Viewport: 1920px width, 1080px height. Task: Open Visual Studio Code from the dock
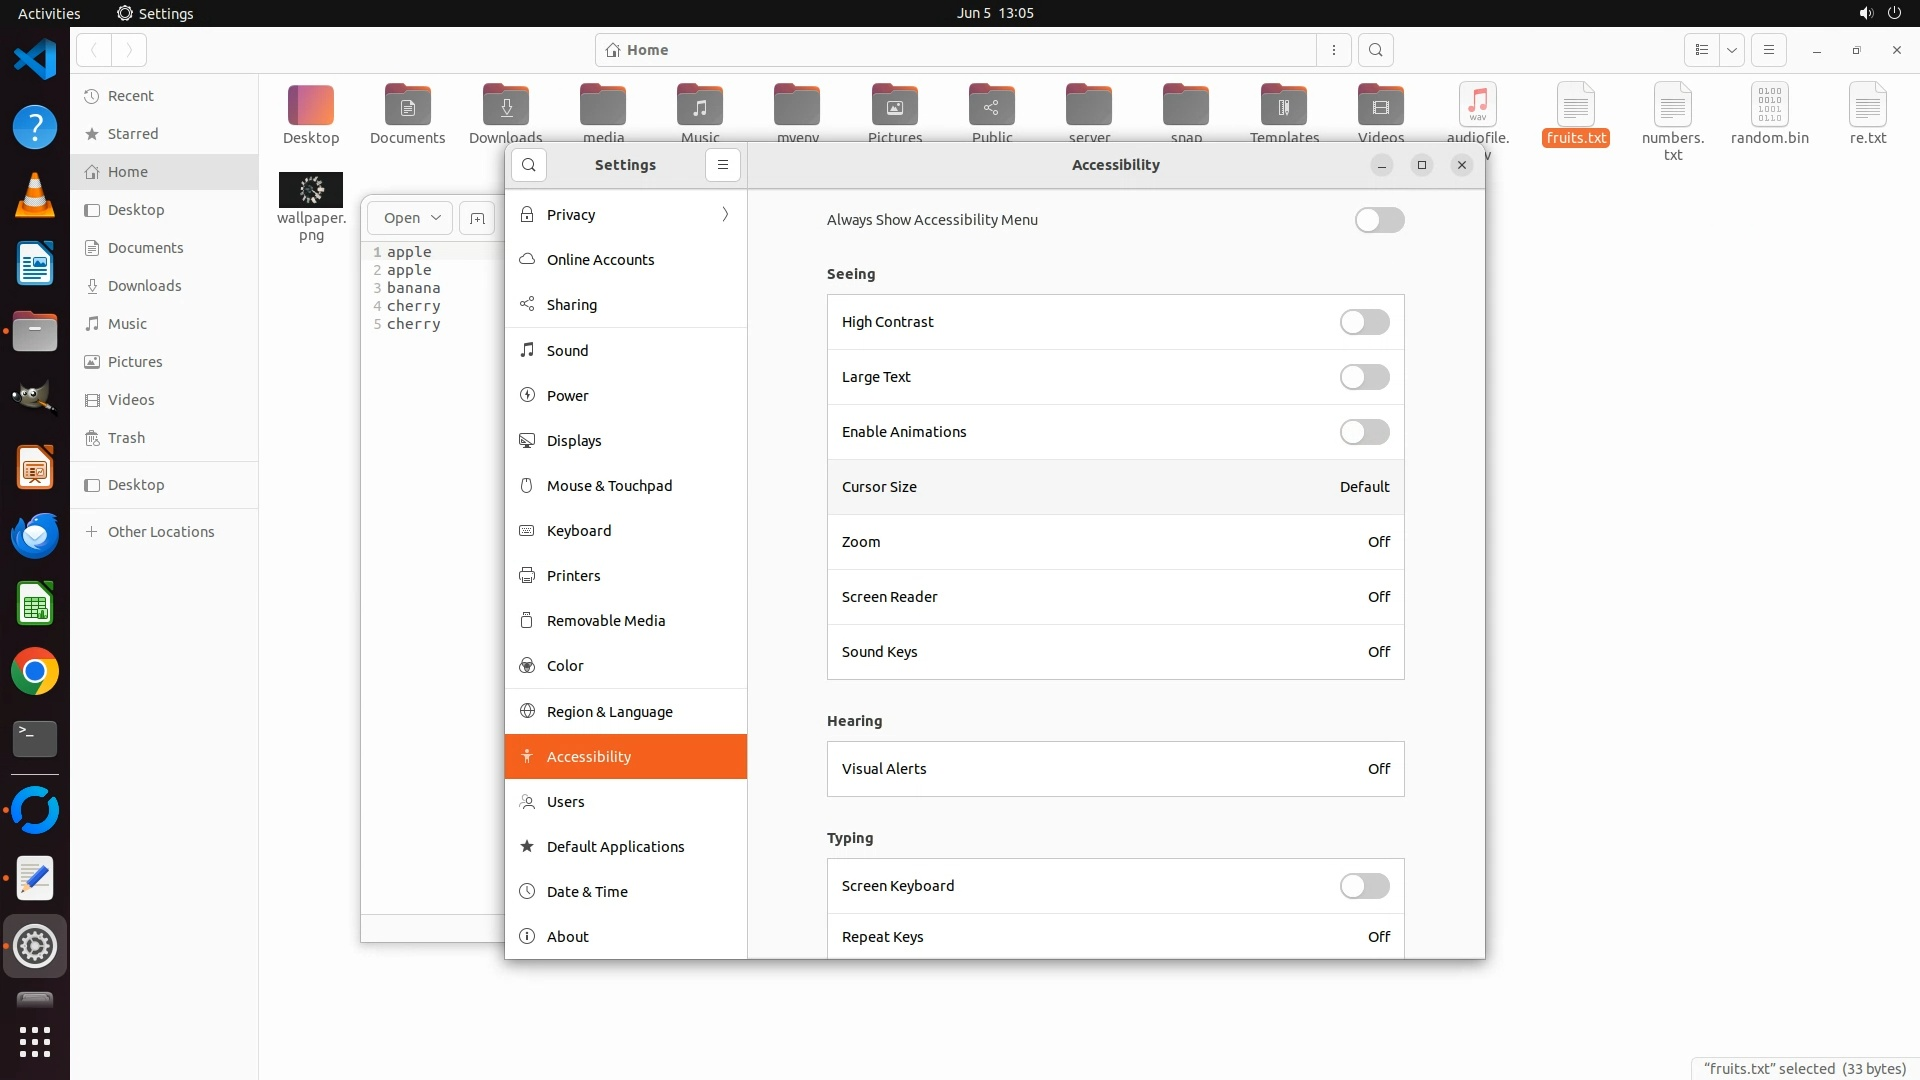[x=35, y=60]
